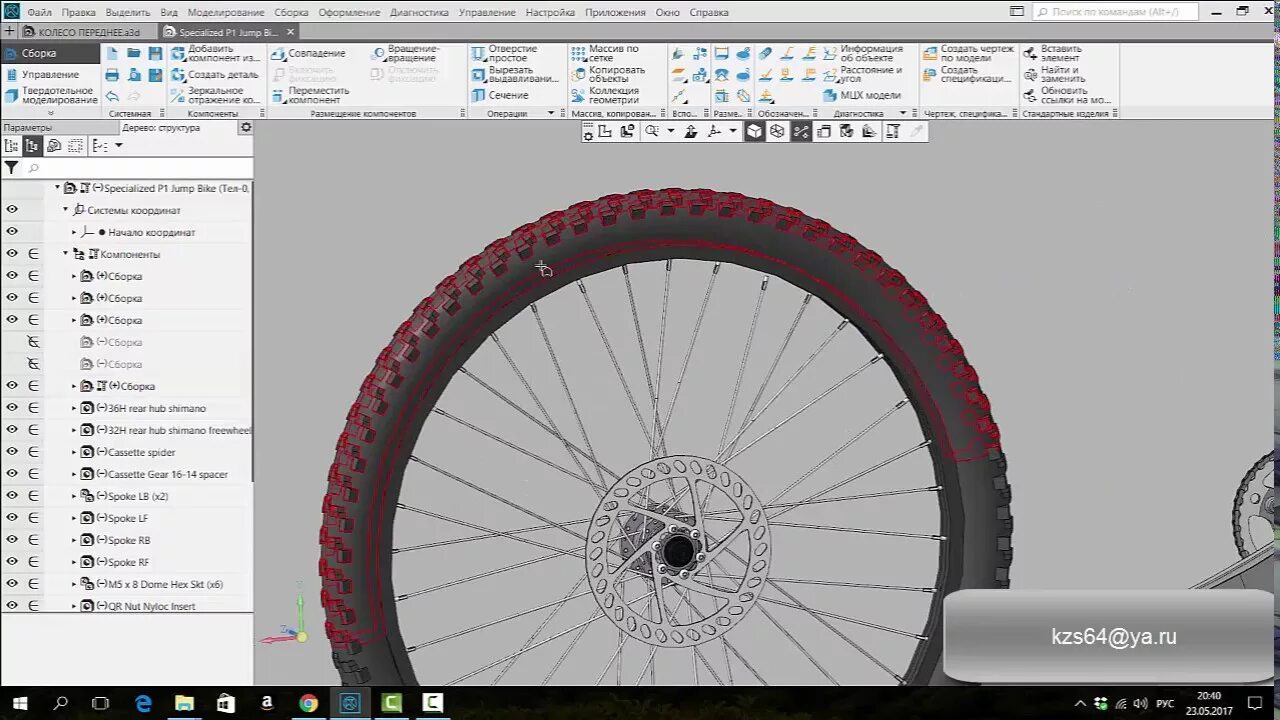Hide the 36H rear hub shimano component

[x=12, y=408]
